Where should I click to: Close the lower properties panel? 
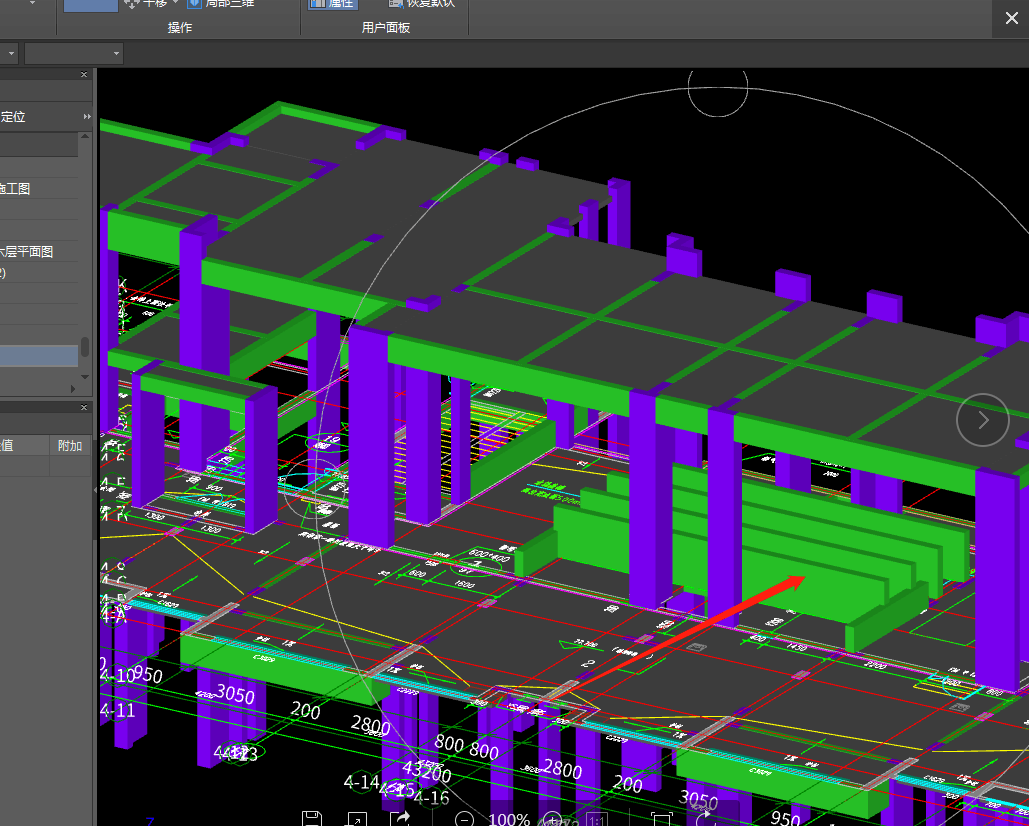coord(84,407)
